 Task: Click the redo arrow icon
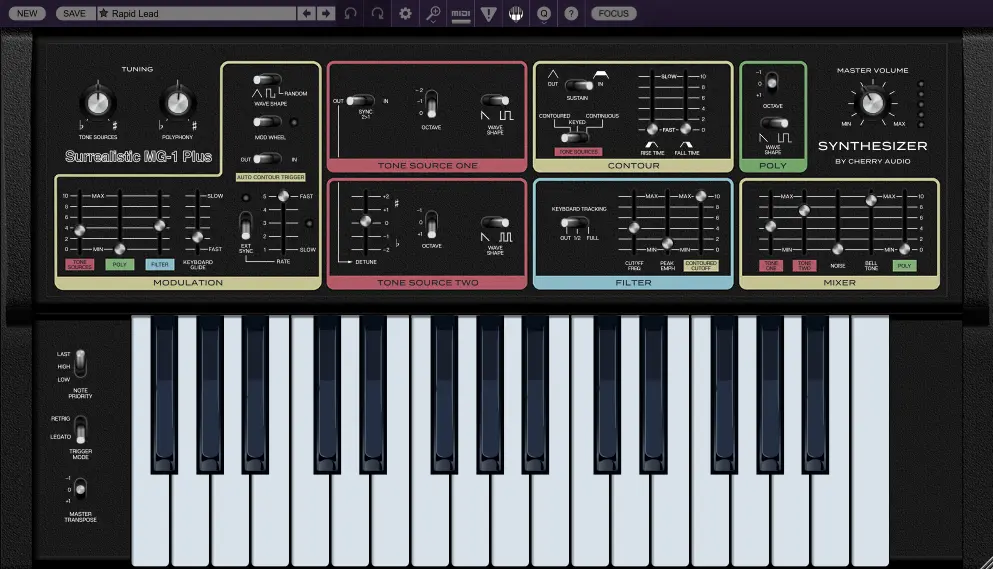[x=377, y=14]
